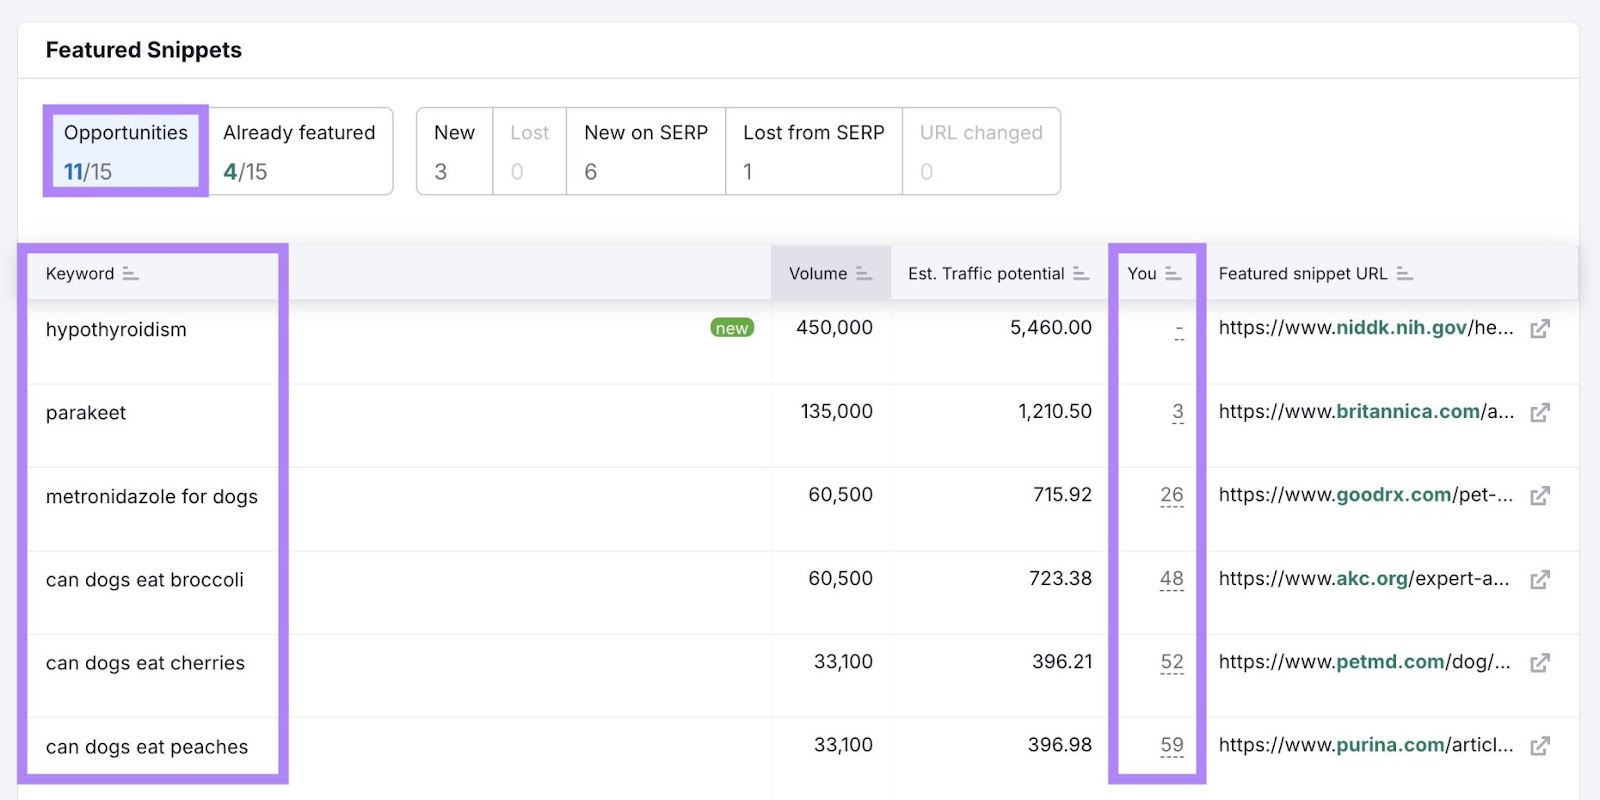Open external link icon for goodrx.com row
The height and width of the screenshot is (800, 1600).
1540,496
